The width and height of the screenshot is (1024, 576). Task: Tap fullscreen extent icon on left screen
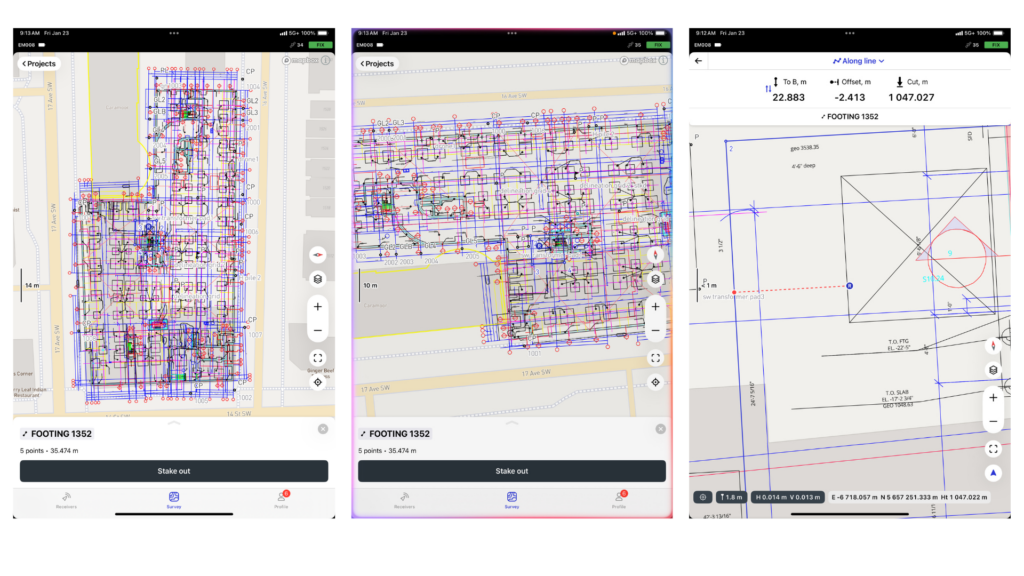317,358
